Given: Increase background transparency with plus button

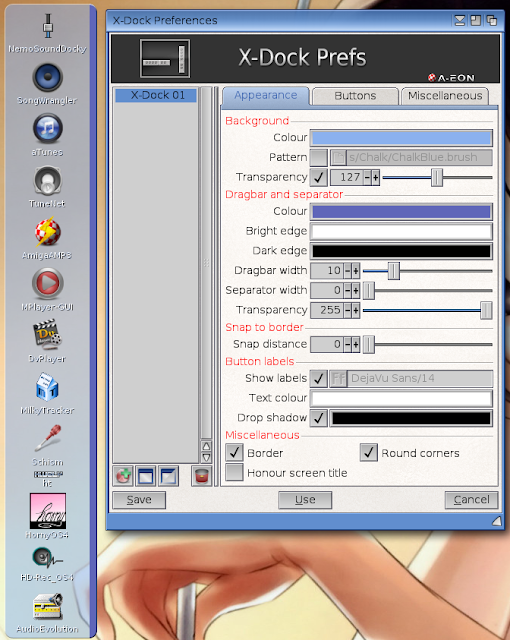Looking at the screenshot, I should coord(376,178).
